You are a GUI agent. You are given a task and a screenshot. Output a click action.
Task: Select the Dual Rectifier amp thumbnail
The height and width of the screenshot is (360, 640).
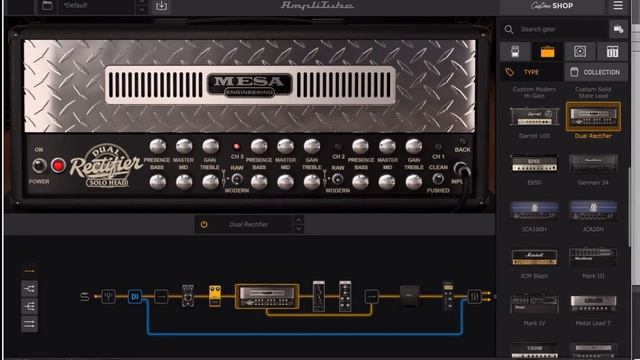[593, 117]
